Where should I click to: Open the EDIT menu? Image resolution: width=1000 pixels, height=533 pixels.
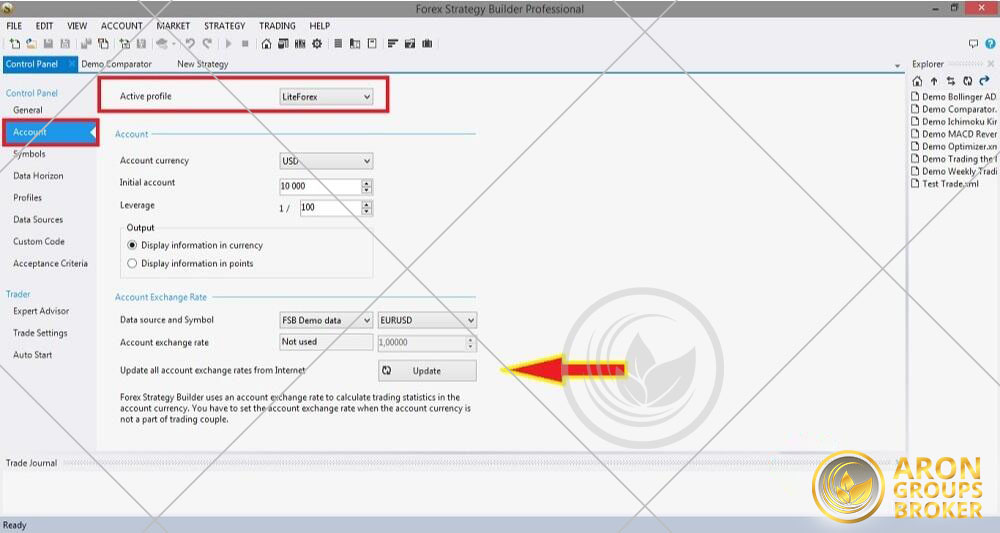point(45,26)
